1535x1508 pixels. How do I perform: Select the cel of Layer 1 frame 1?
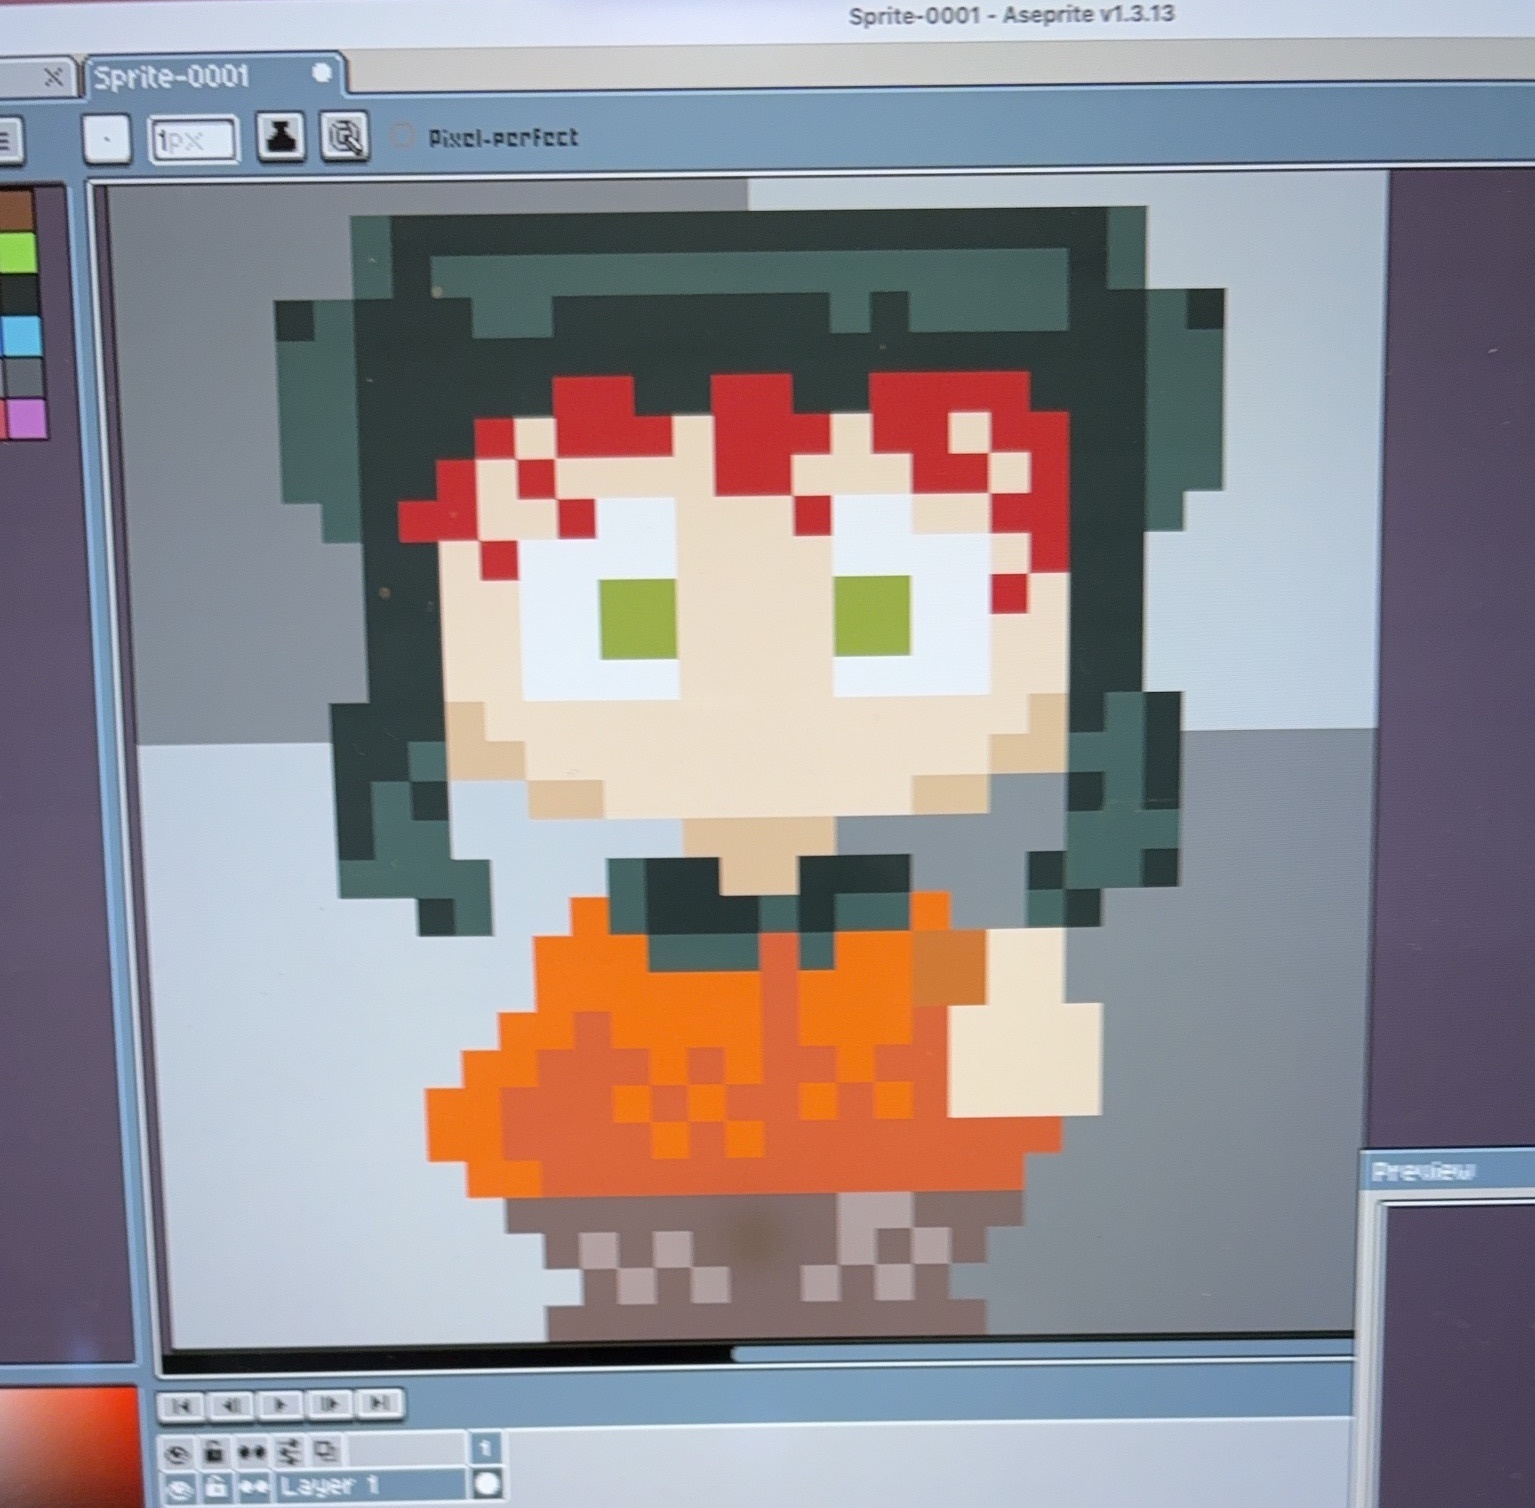[x=487, y=1485]
